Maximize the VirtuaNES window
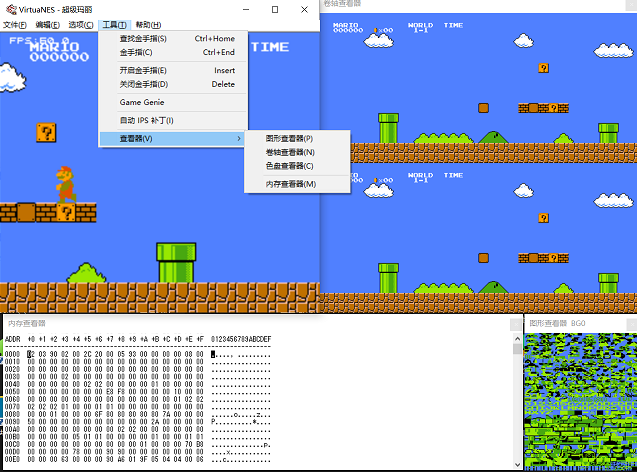Viewport: 637px width, 472px height. (275, 9)
